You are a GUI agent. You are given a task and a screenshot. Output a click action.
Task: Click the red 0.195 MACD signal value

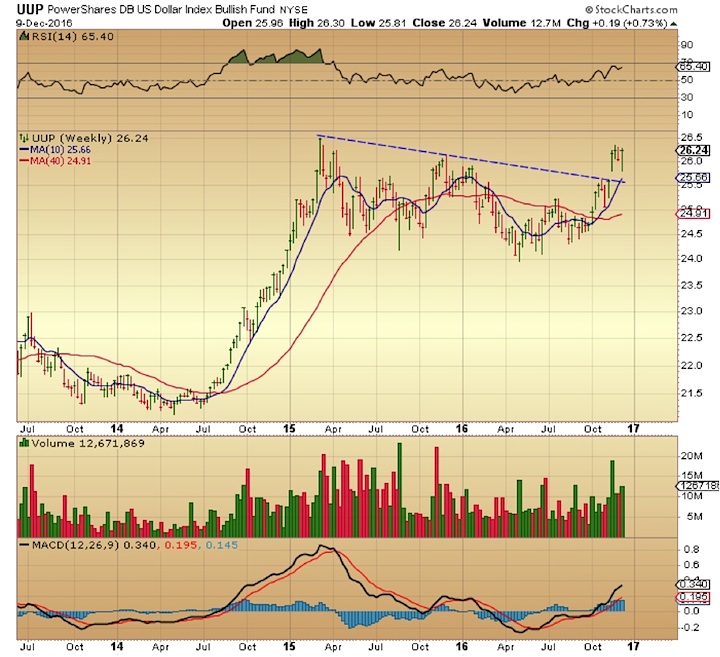point(180,545)
